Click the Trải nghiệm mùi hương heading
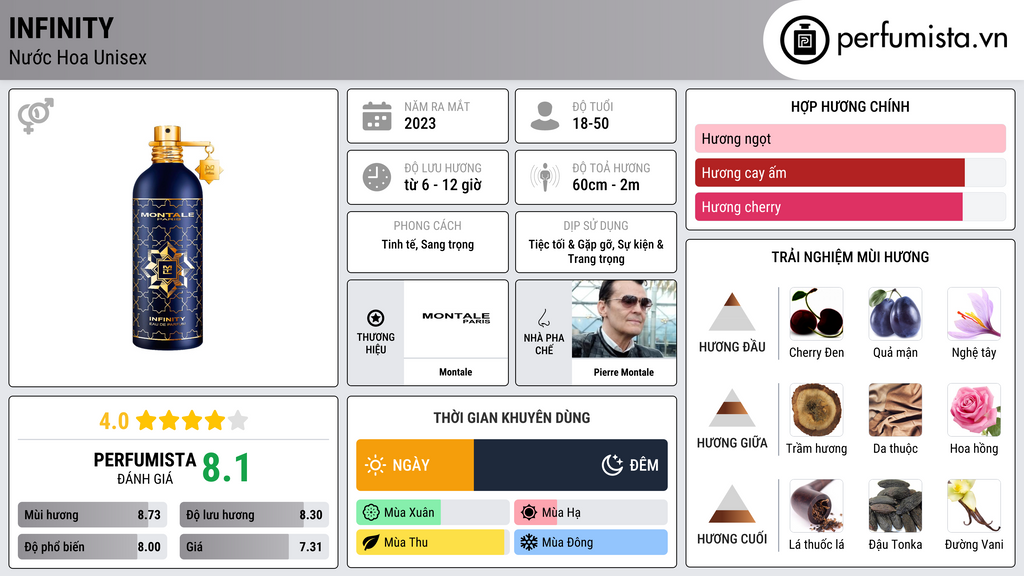The width and height of the screenshot is (1024, 576). click(850, 257)
